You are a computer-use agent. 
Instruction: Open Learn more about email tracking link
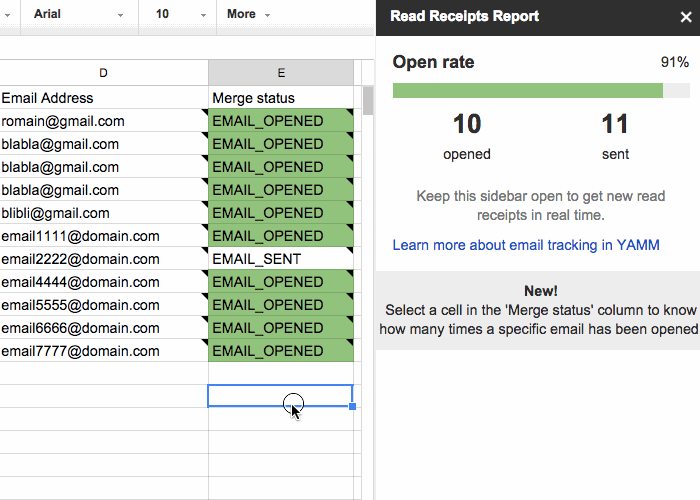[x=526, y=245]
